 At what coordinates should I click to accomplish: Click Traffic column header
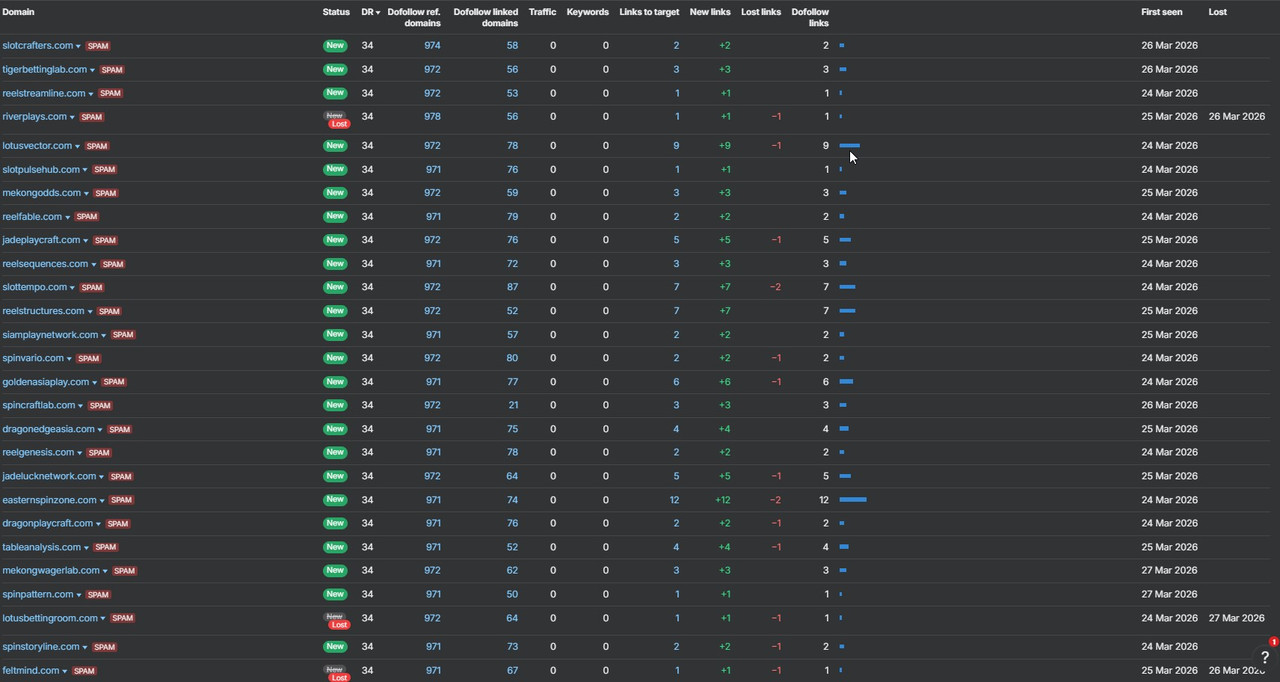tap(542, 12)
